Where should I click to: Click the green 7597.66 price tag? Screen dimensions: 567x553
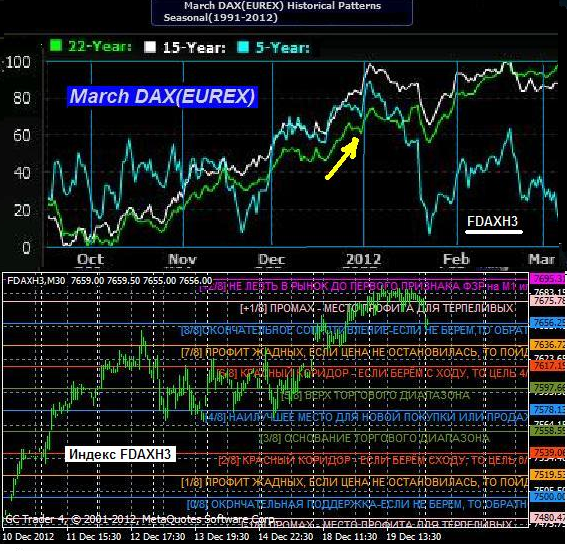pos(548,388)
